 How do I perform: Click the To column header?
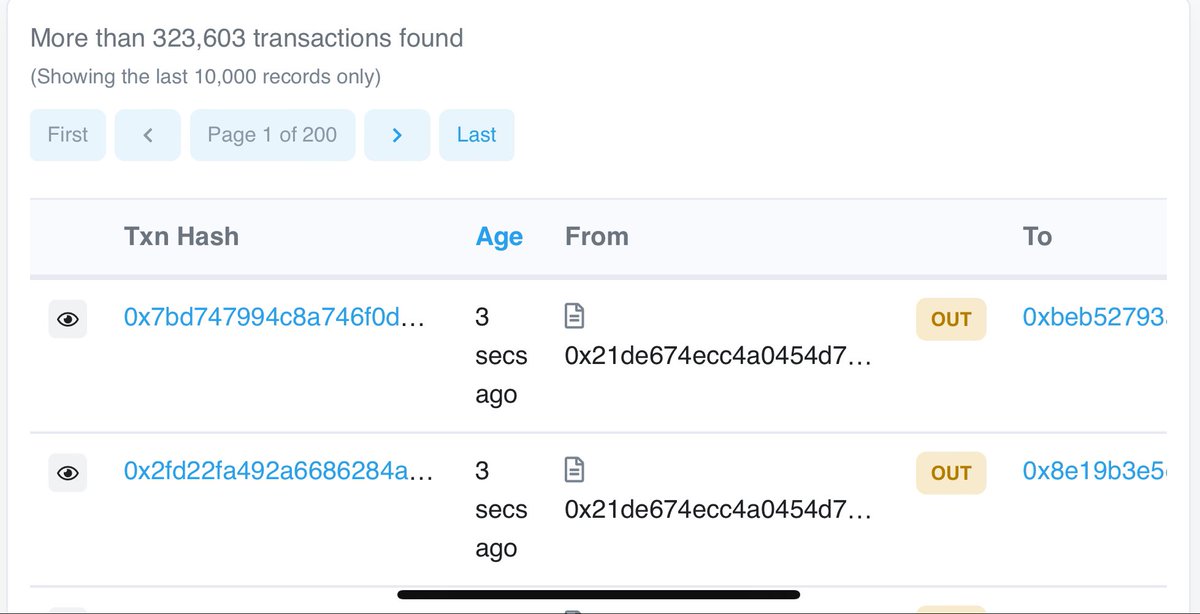tap(1037, 237)
